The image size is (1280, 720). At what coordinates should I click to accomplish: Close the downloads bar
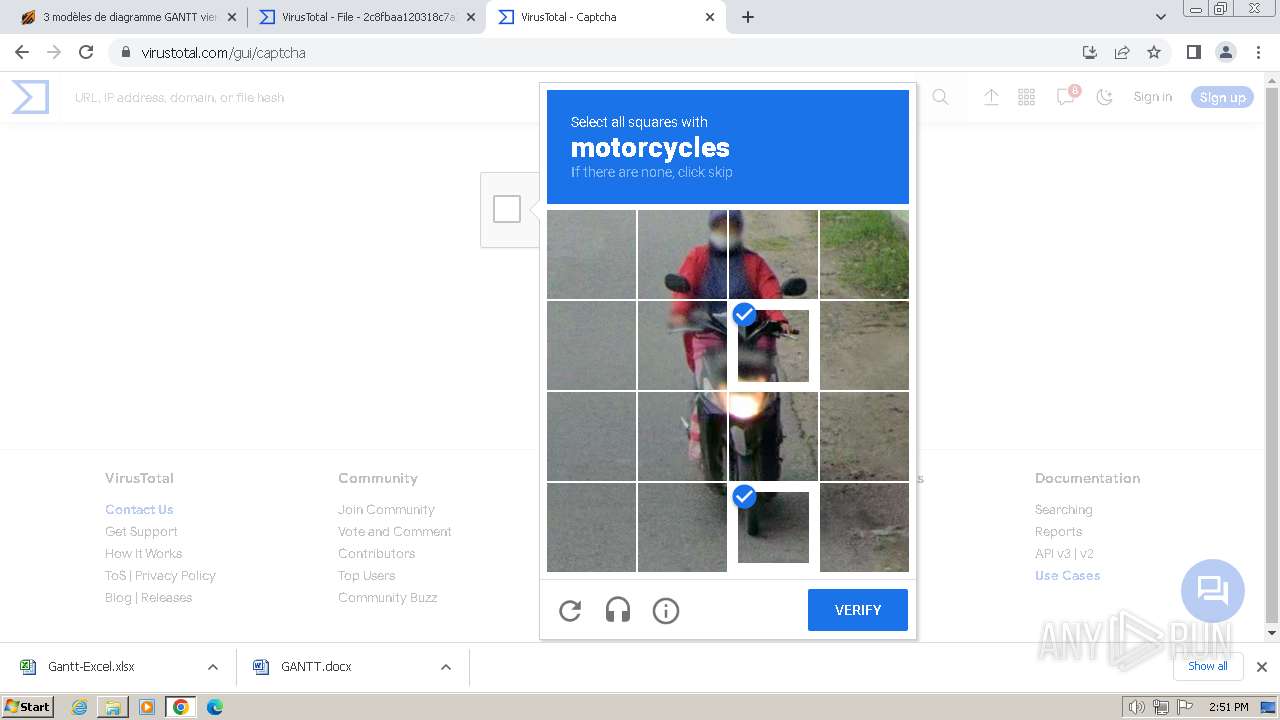click(1262, 667)
